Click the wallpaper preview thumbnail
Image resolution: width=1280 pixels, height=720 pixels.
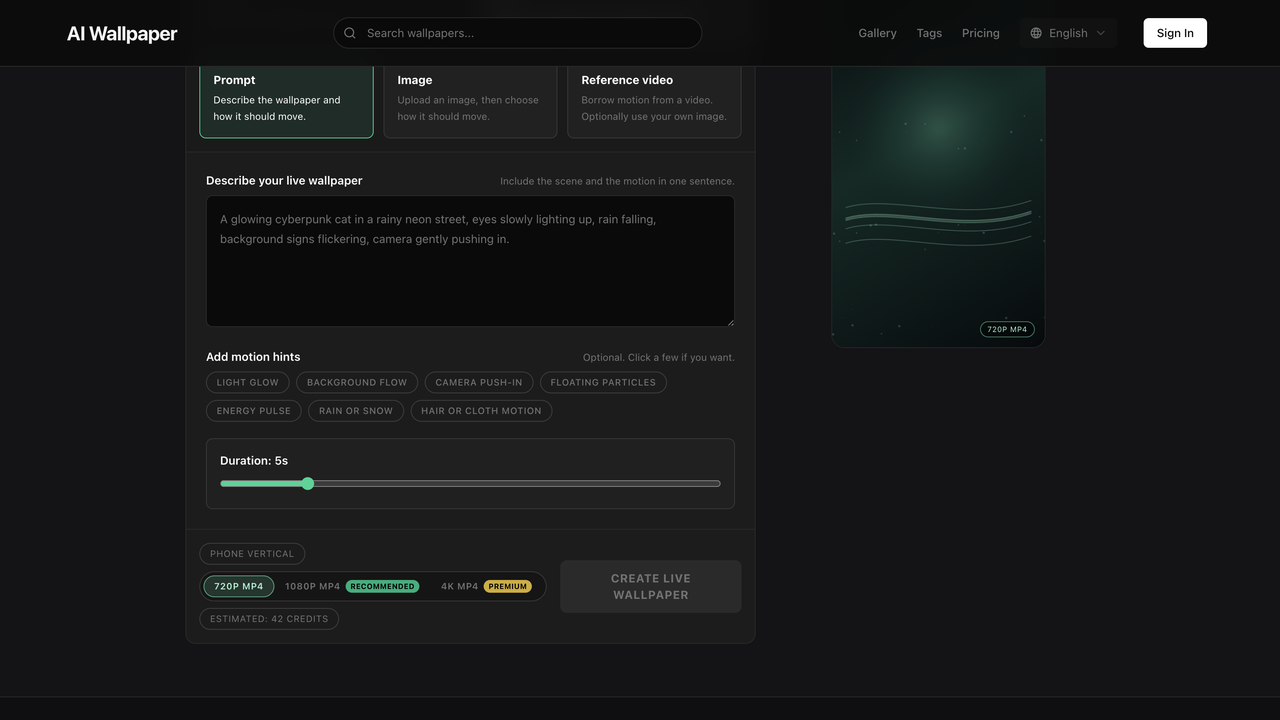click(x=938, y=207)
